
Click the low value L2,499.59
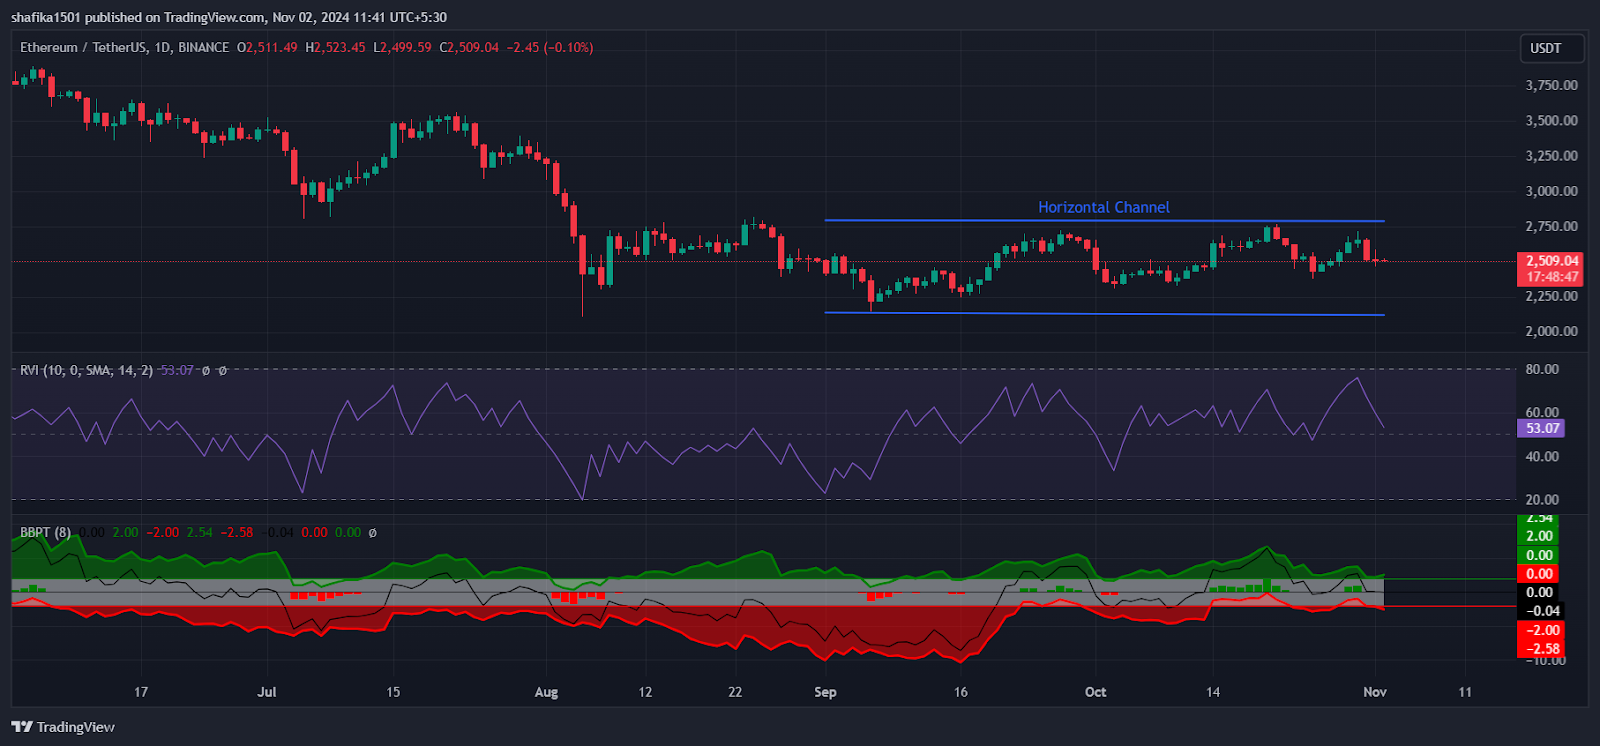[402, 48]
